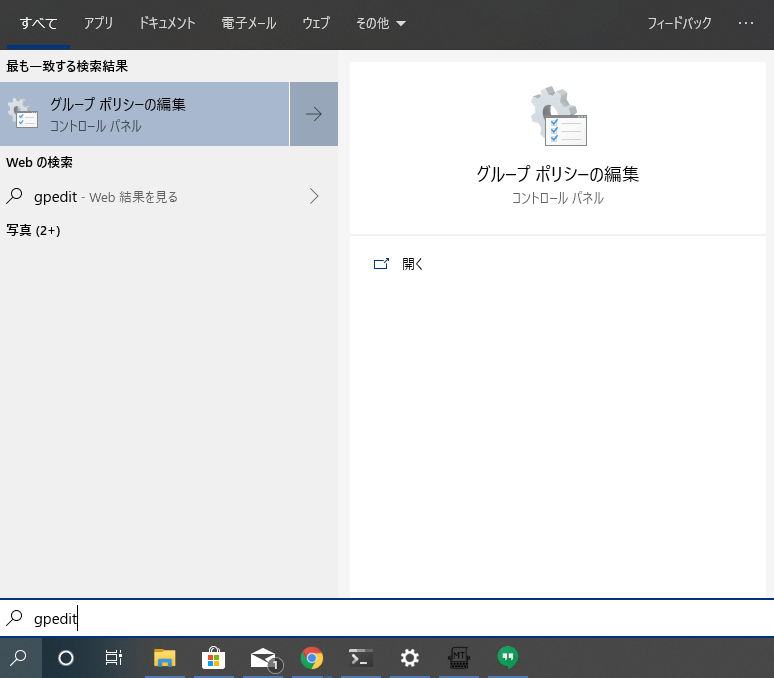Open the Mail app icon
The image size is (774, 678).
(263, 658)
